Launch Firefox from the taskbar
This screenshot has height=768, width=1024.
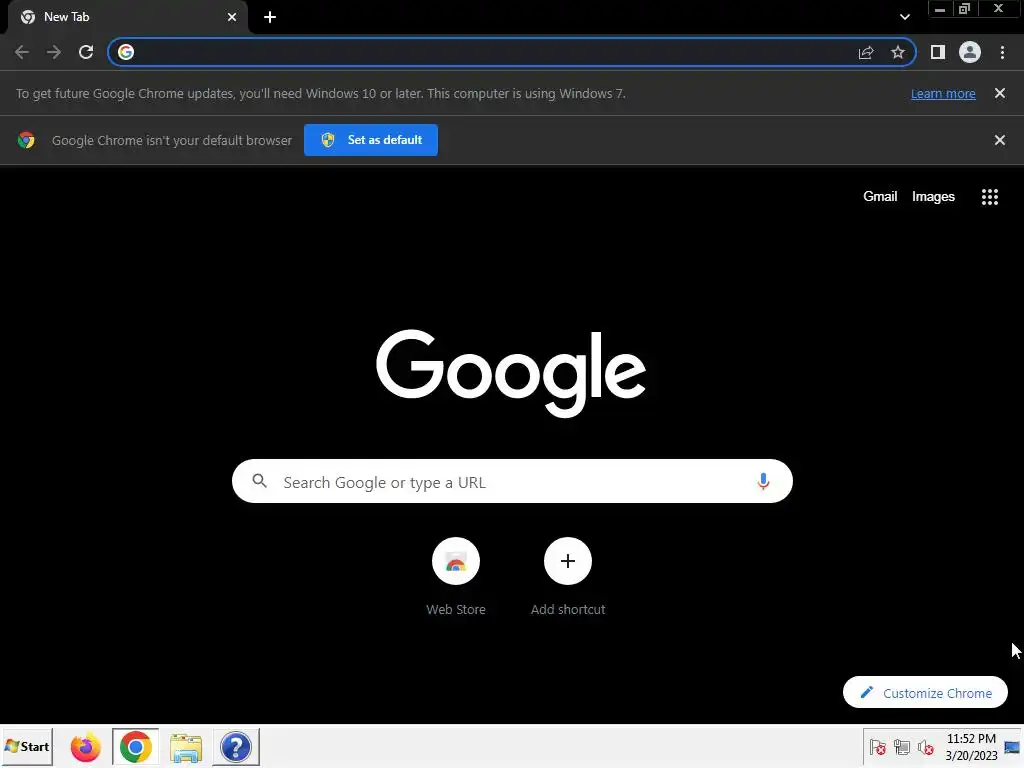(x=86, y=747)
